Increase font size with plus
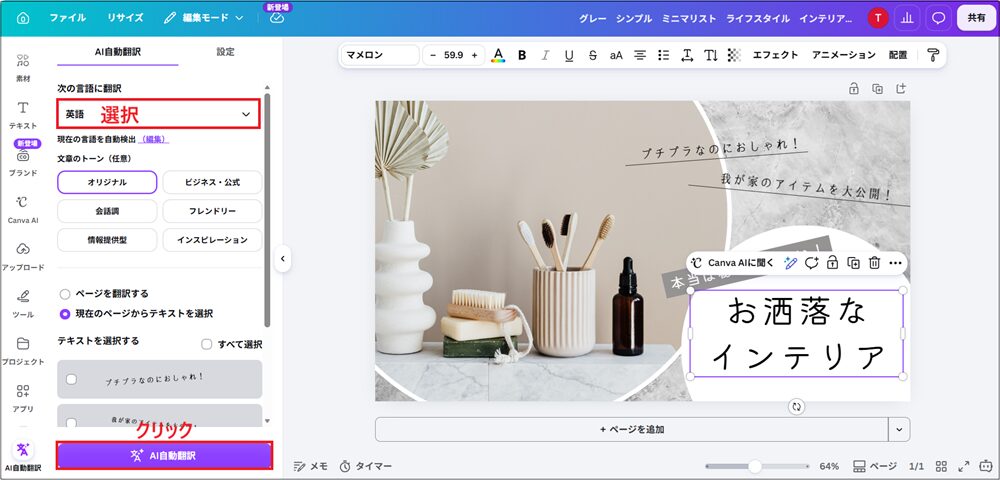The width and height of the screenshot is (1000, 480). click(x=474, y=55)
